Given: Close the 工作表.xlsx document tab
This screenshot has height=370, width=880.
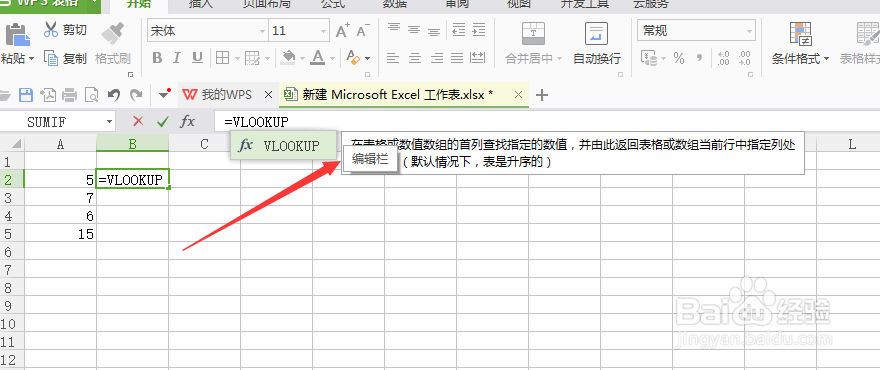Looking at the screenshot, I should click(x=519, y=95).
